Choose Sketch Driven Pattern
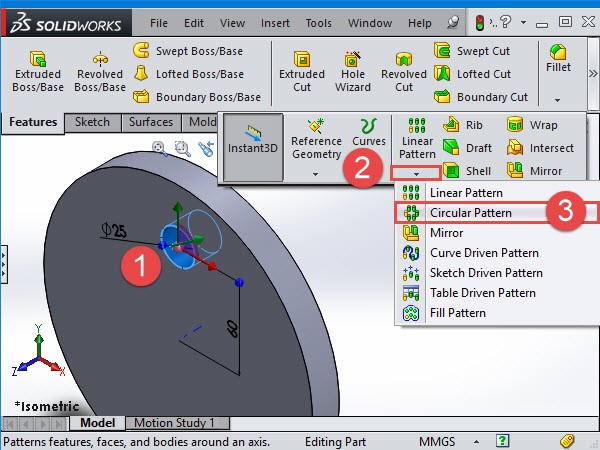The width and height of the screenshot is (600, 450). tap(497, 272)
